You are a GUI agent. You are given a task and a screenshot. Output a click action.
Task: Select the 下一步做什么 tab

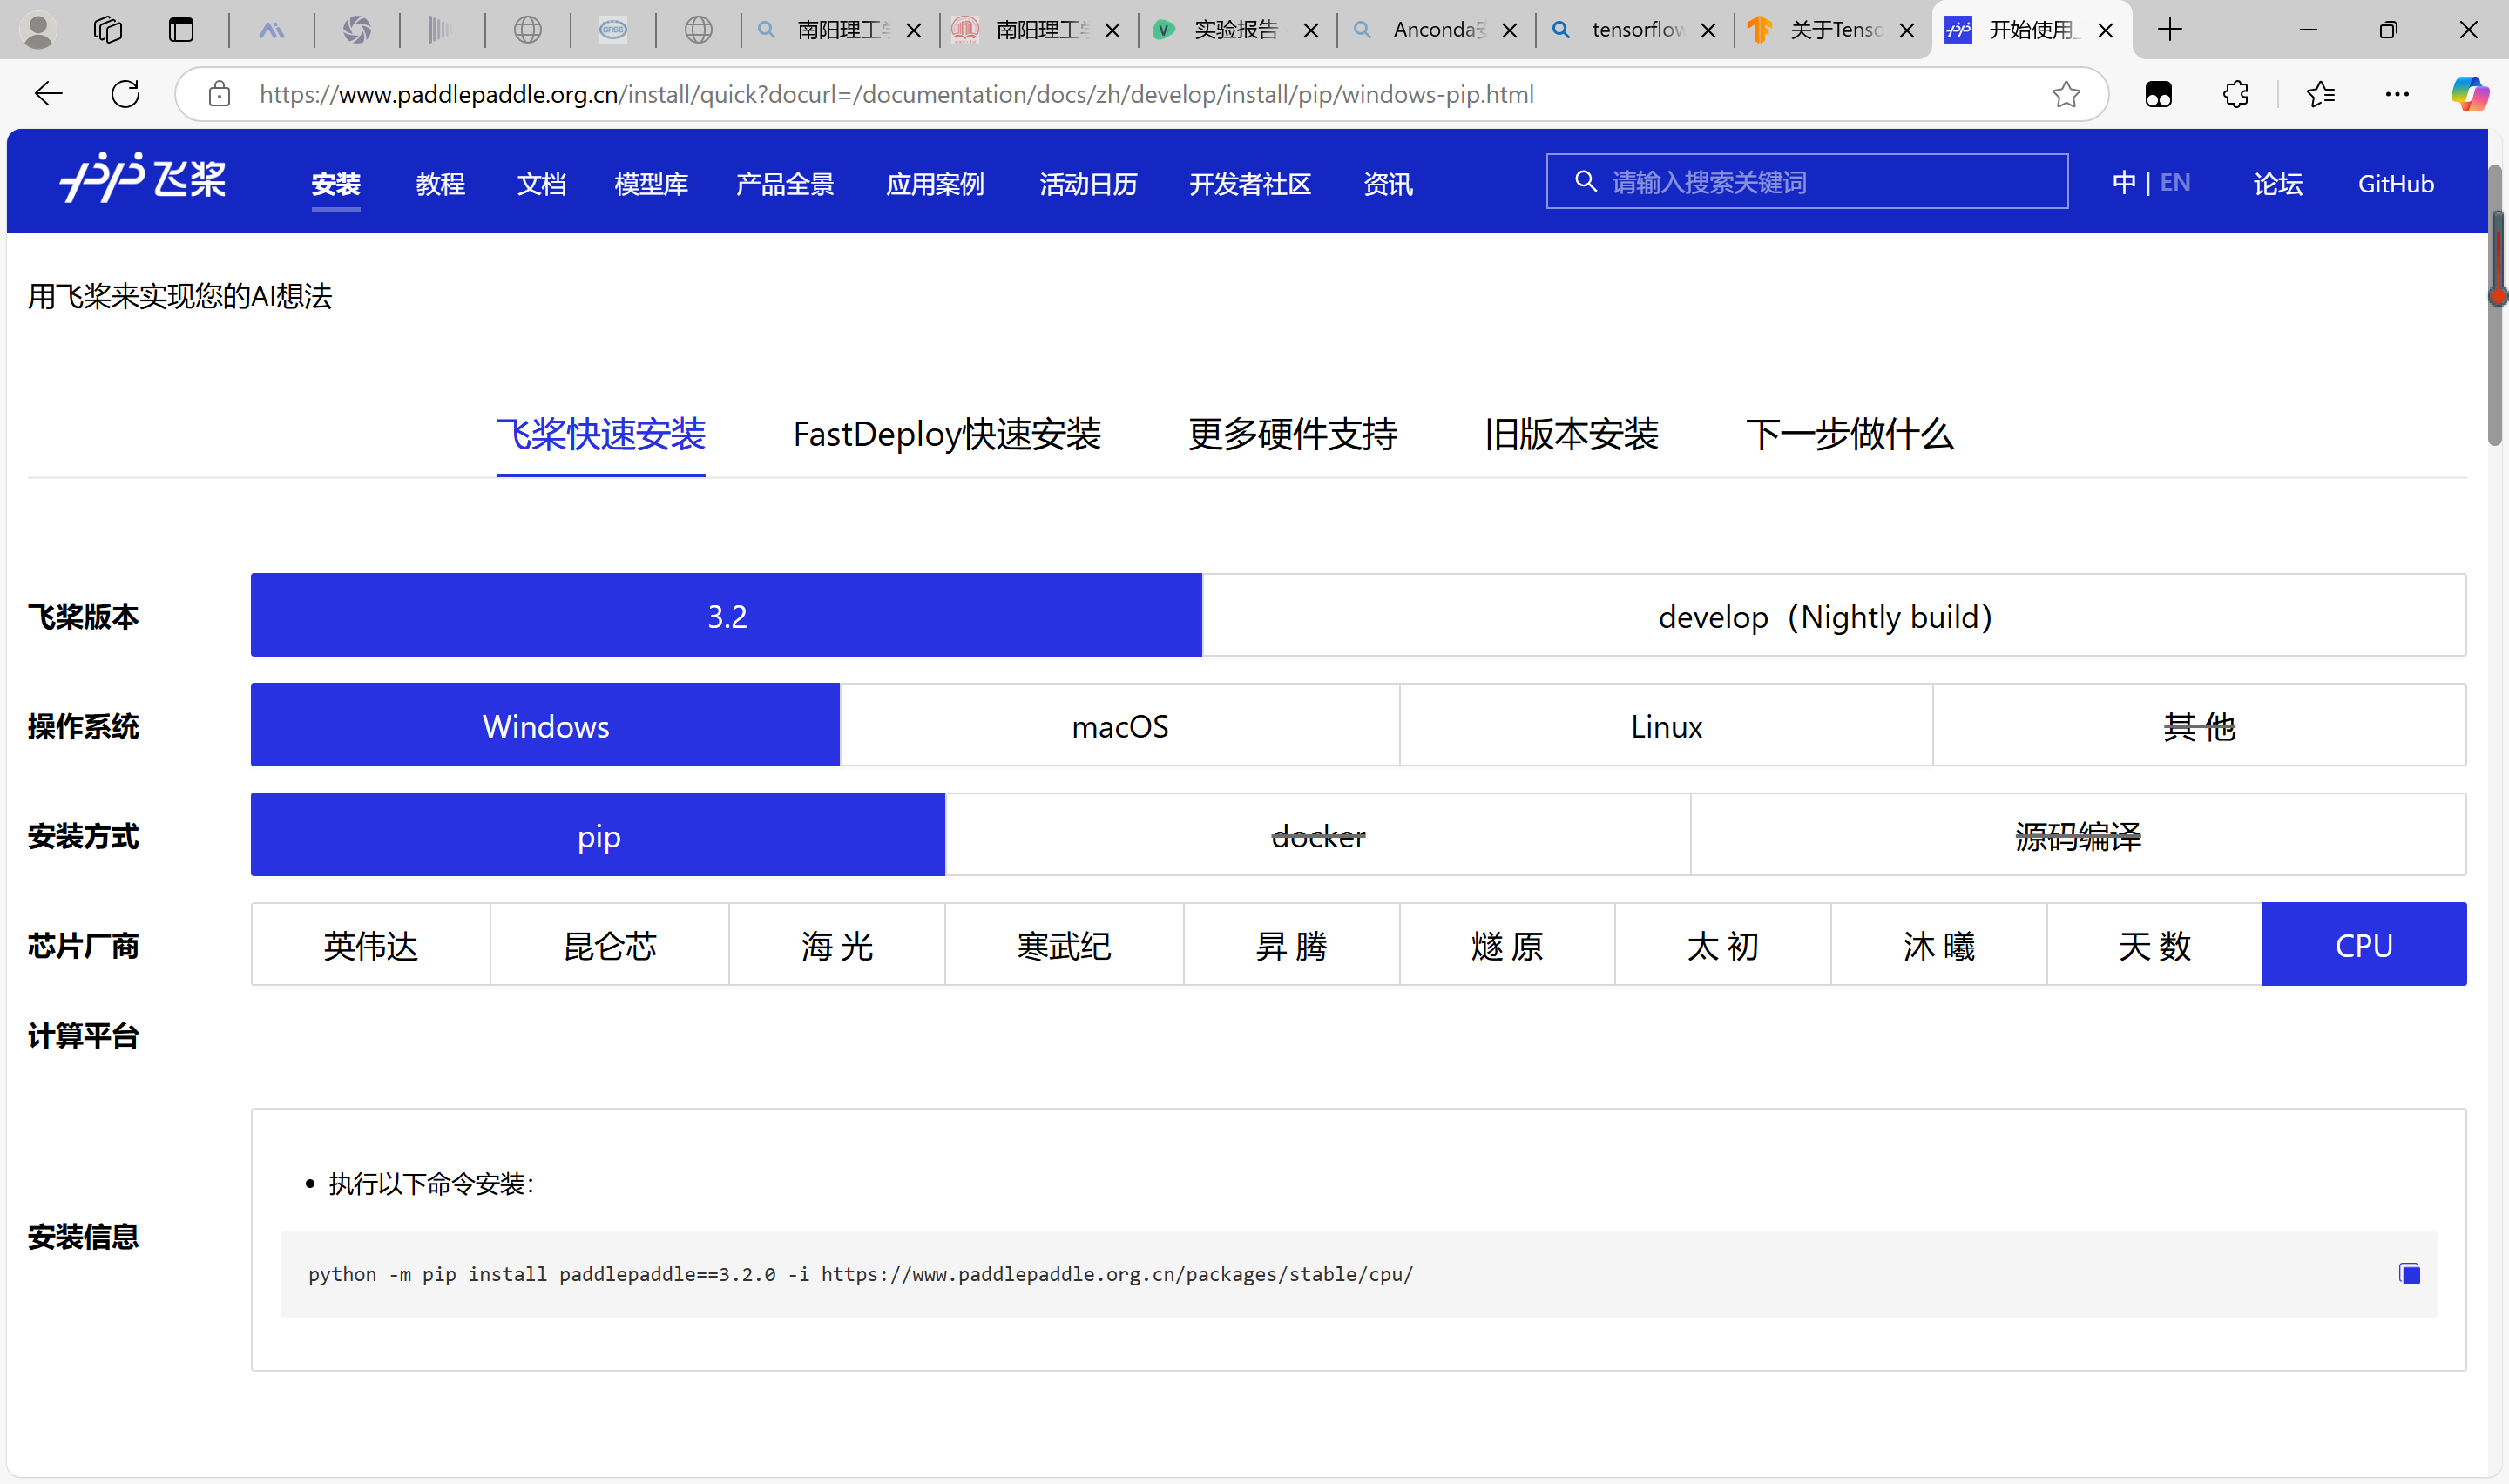coord(1849,434)
